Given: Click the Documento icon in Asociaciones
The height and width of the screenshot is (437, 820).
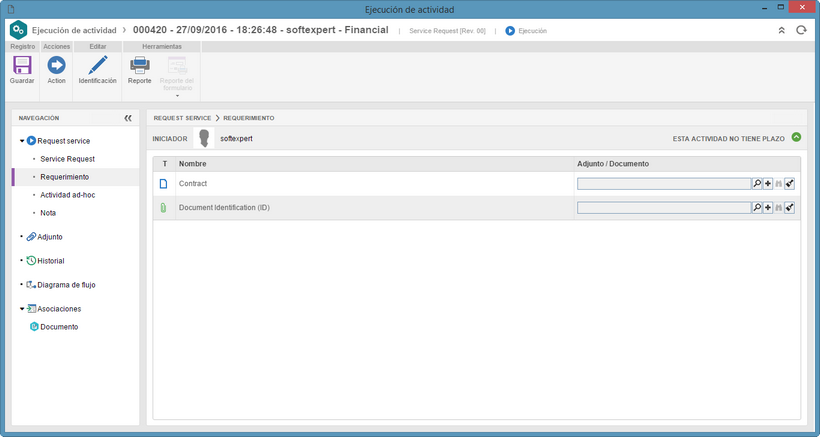Looking at the screenshot, I should [x=35, y=327].
